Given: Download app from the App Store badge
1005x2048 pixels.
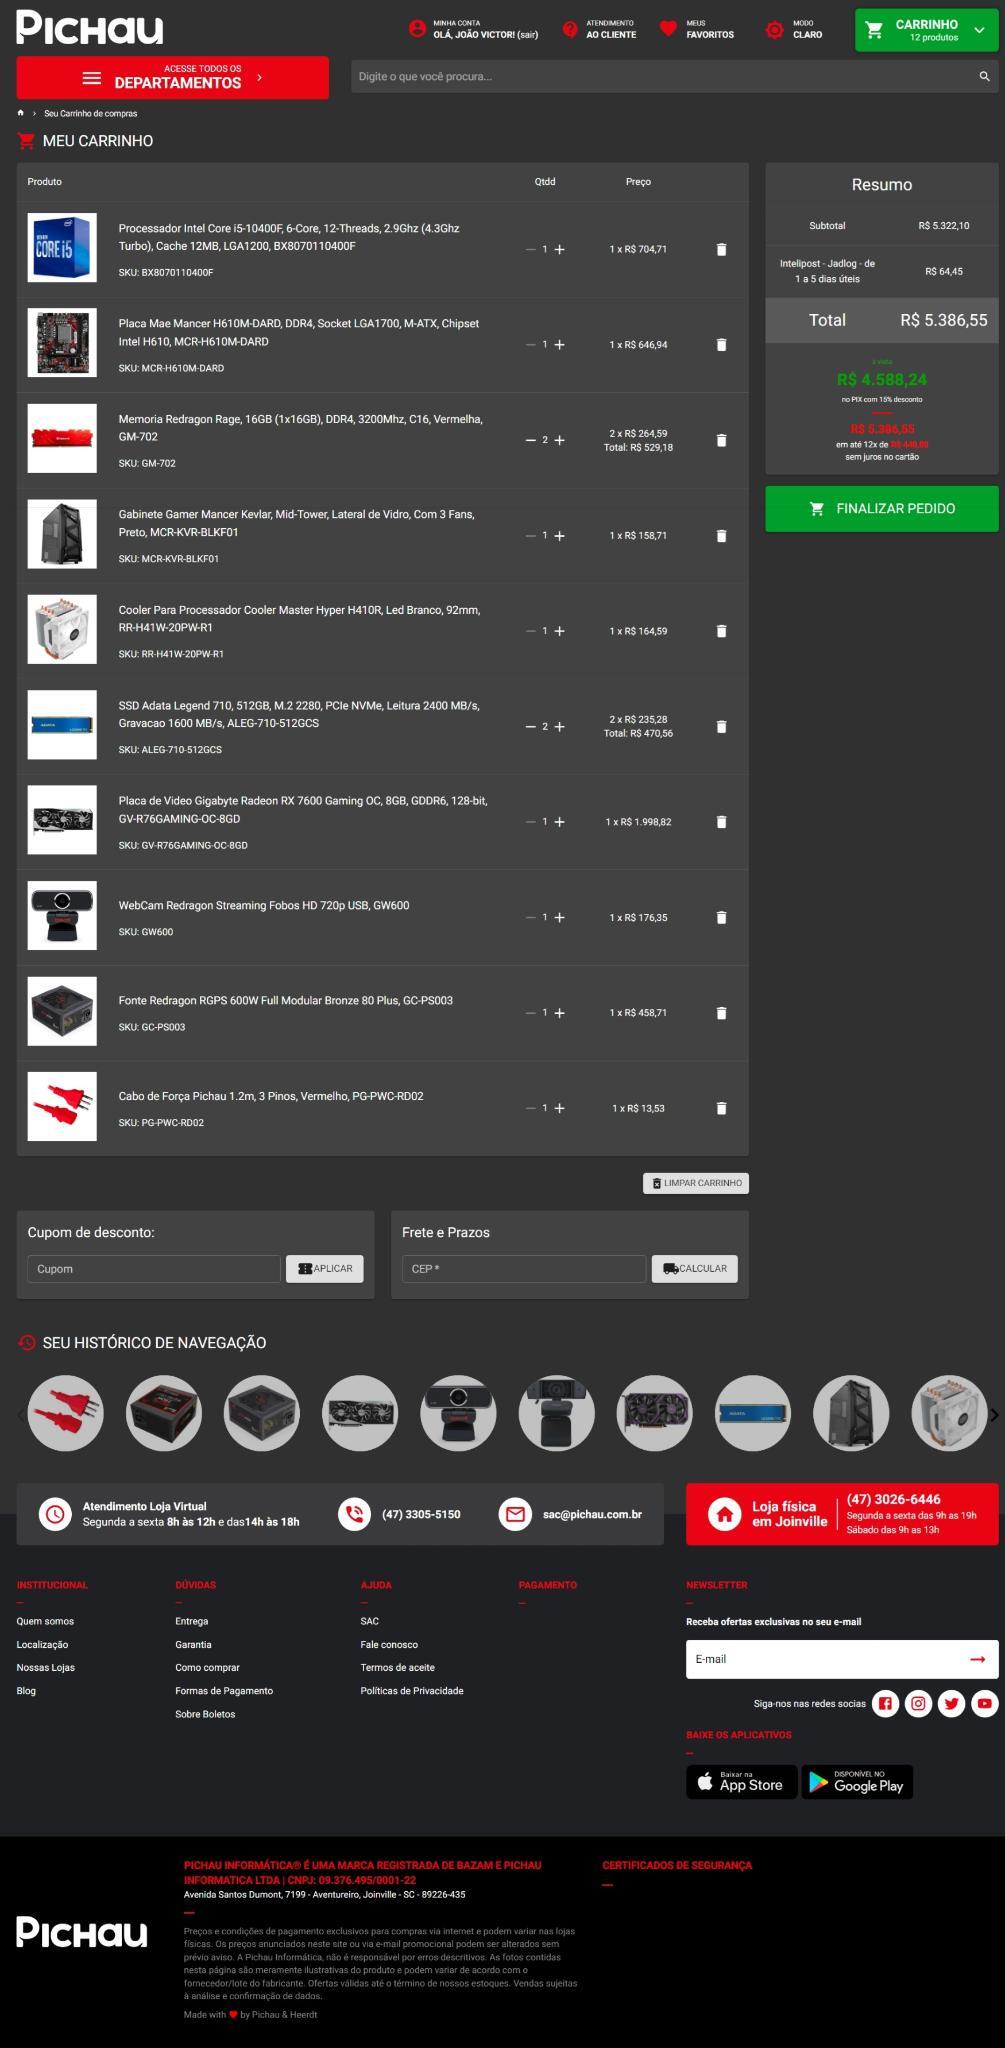Looking at the screenshot, I should 741,1782.
